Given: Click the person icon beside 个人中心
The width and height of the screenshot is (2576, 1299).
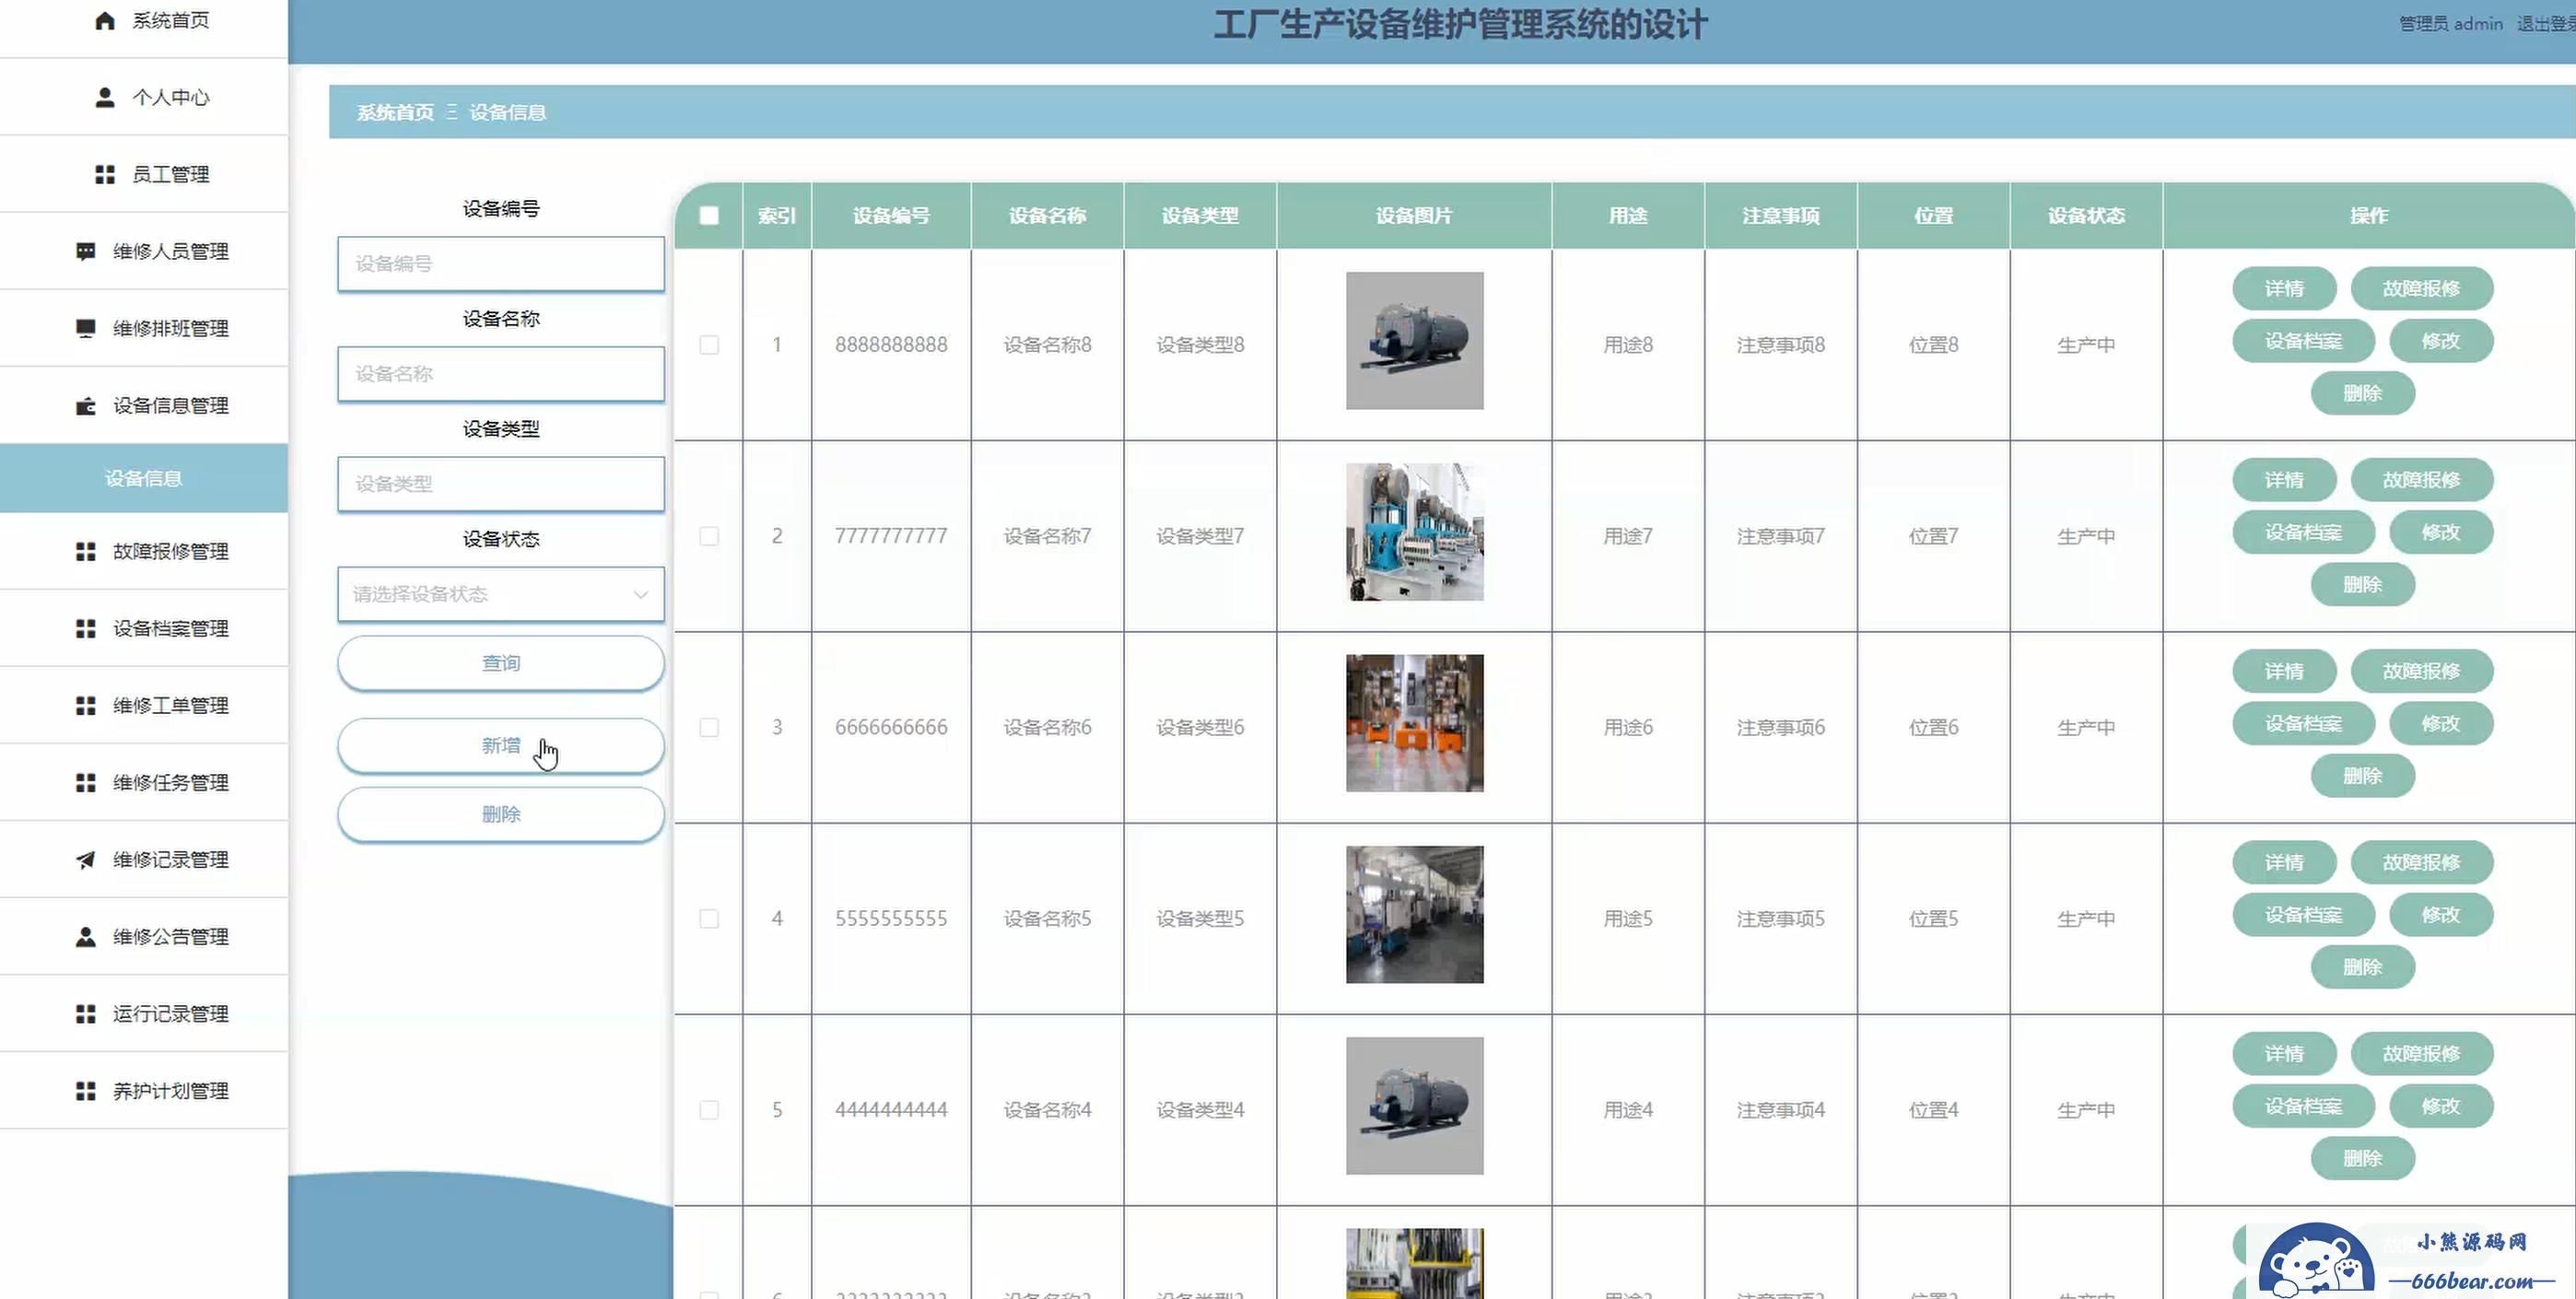Looking at the screenshot, I should 105,97.
